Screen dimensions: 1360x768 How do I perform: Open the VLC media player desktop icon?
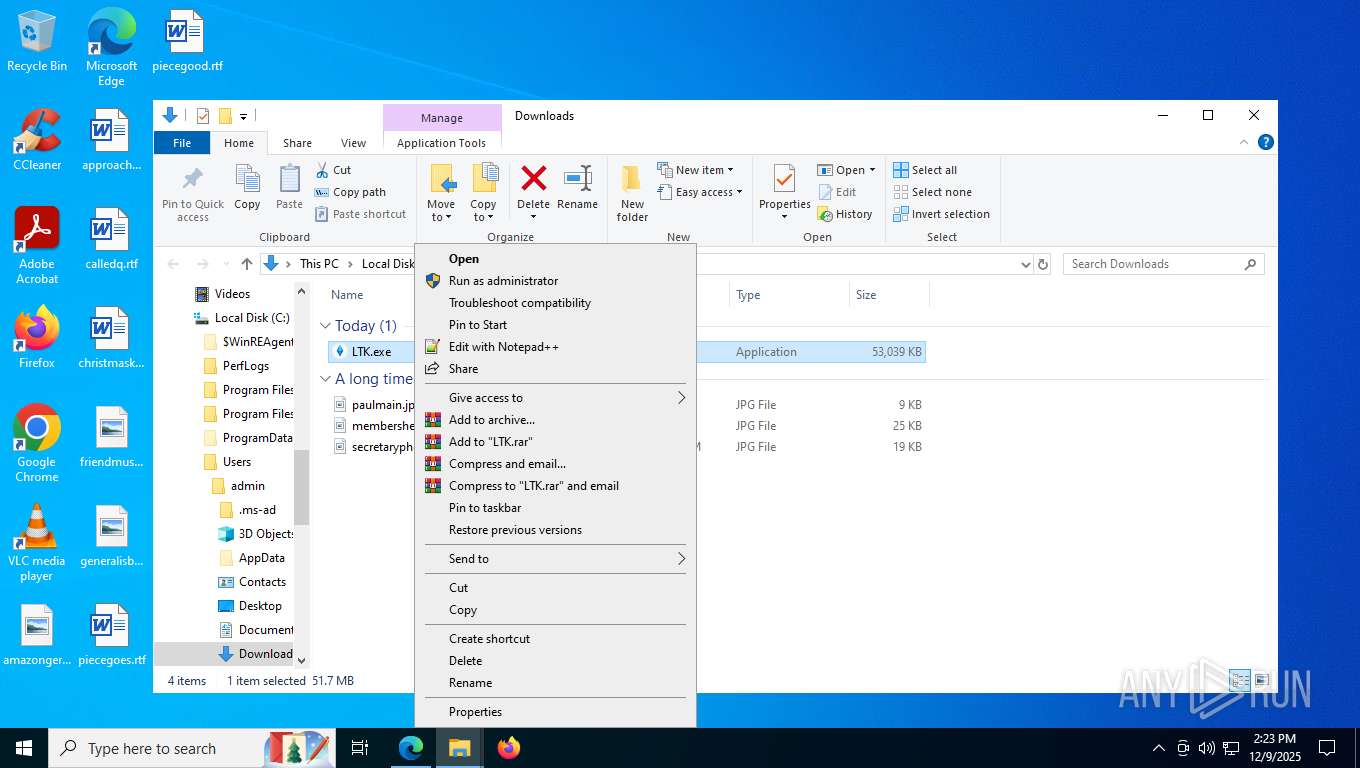(x=37, y=543)
